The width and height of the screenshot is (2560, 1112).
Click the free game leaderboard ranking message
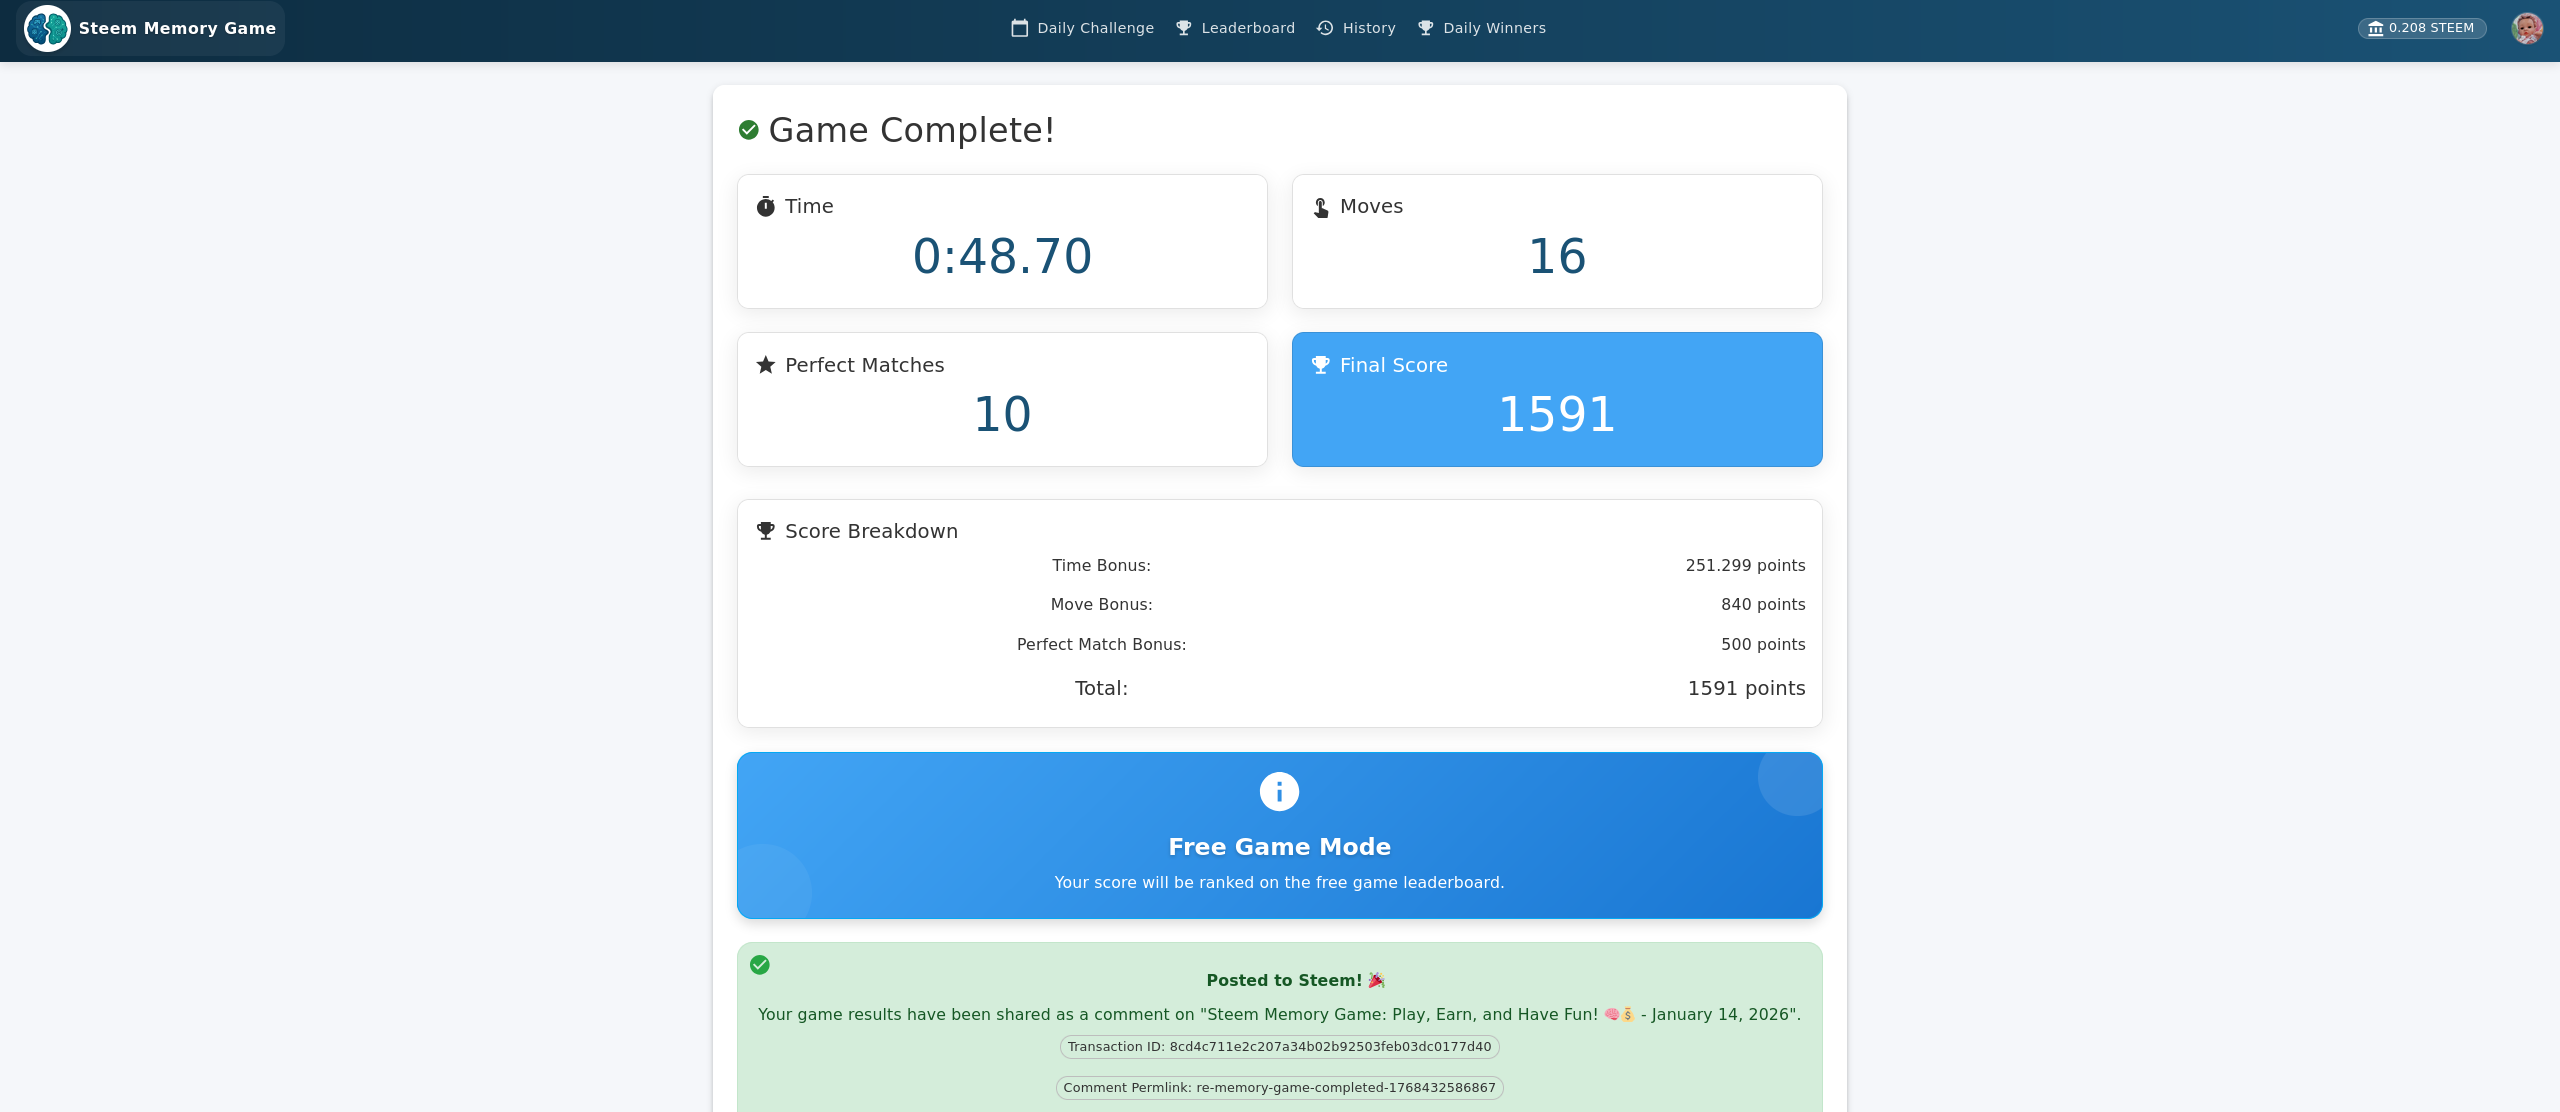(x=1280, y=882)
